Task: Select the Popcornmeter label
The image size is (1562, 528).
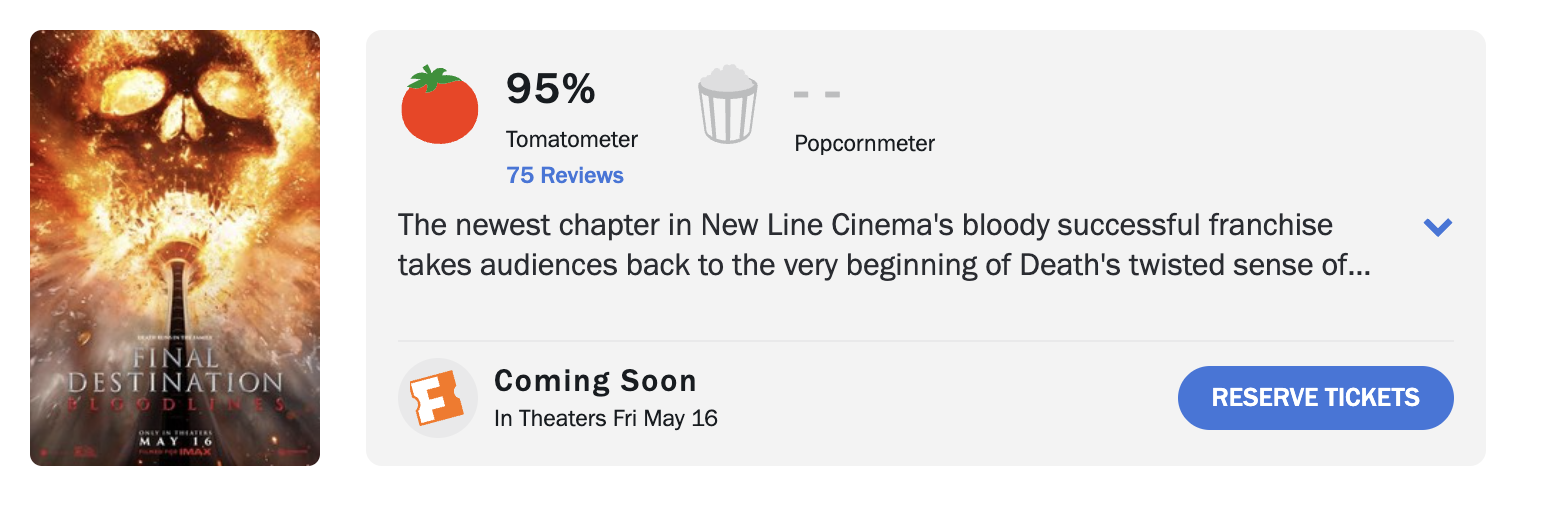Action: [864, 143]
